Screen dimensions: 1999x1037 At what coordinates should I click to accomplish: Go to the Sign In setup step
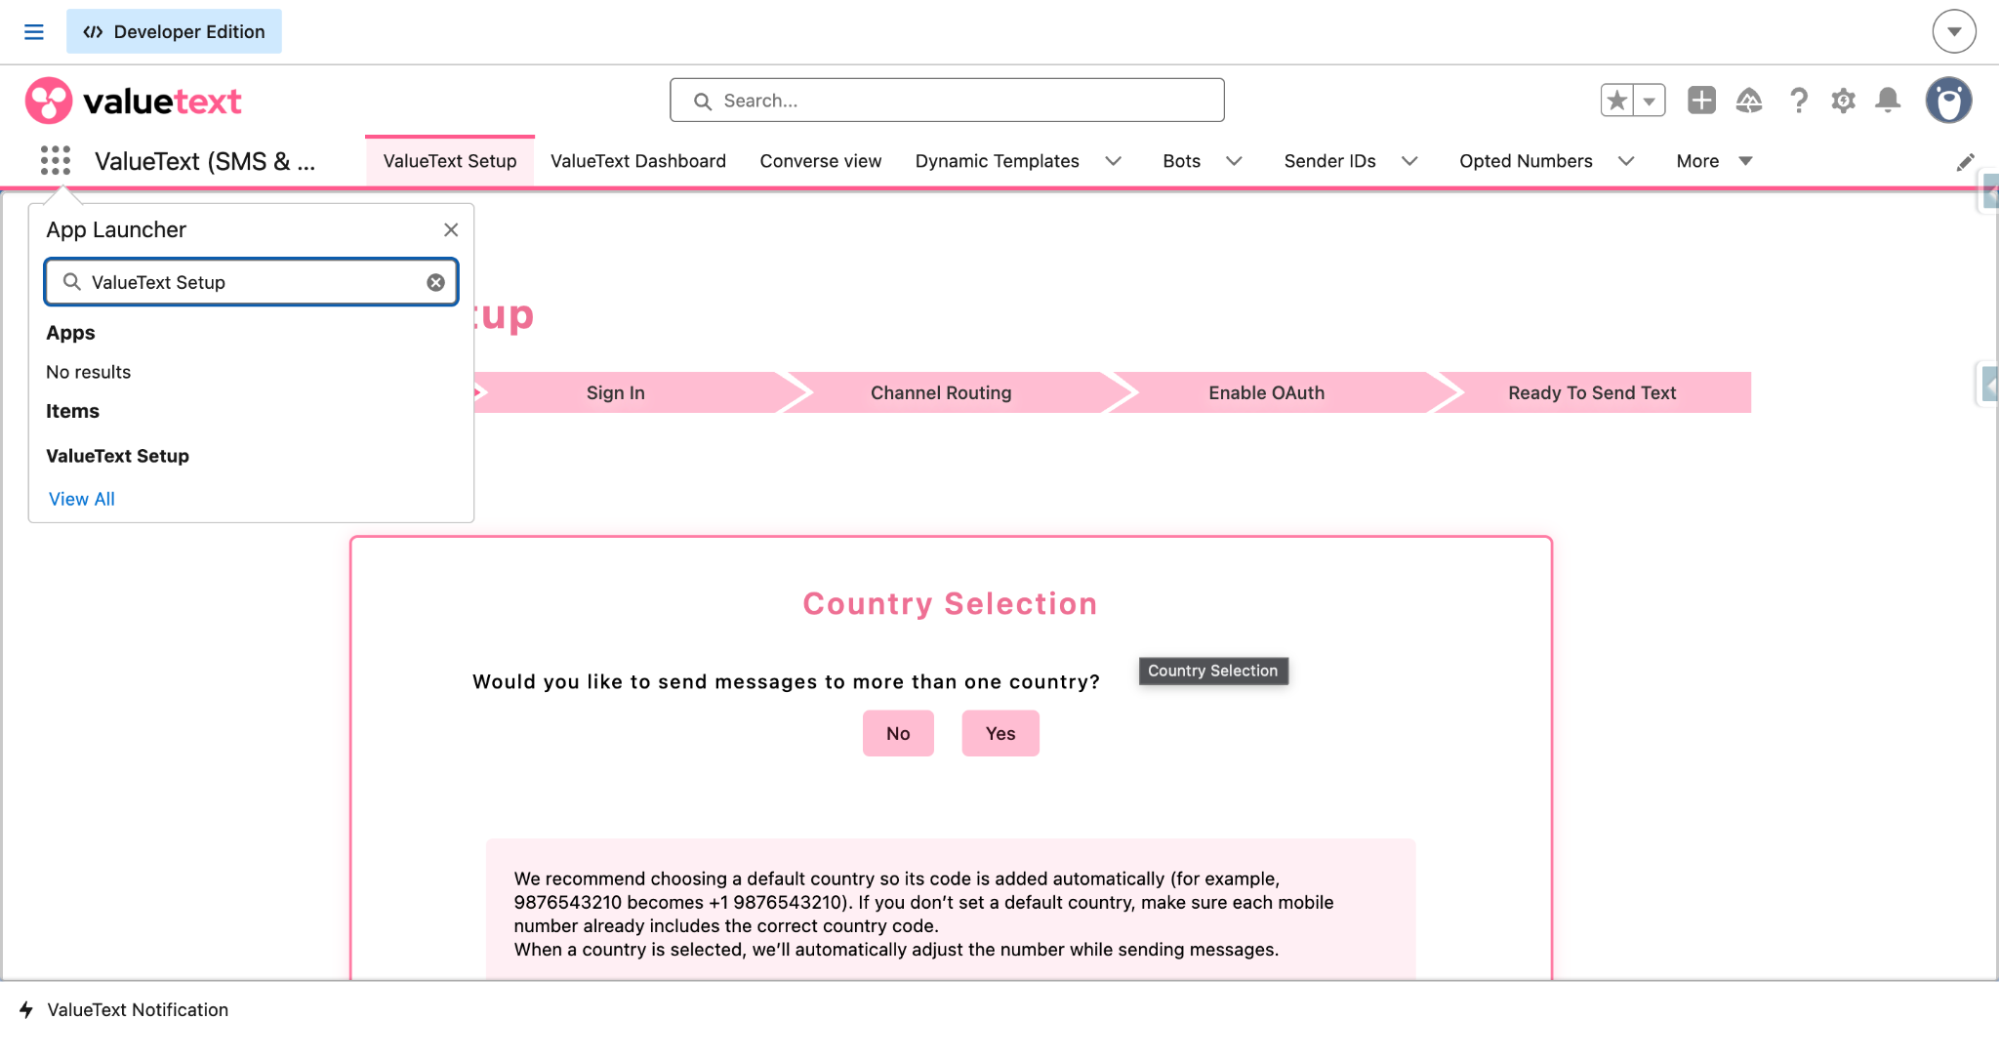pos(630,393)
